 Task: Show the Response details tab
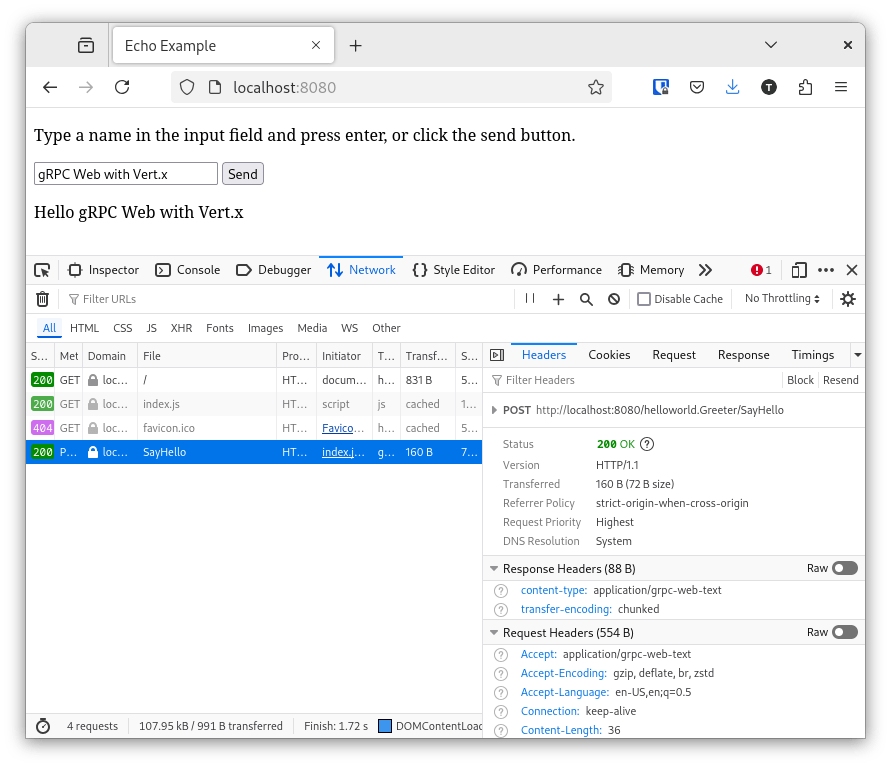click(x=743, y=355)
